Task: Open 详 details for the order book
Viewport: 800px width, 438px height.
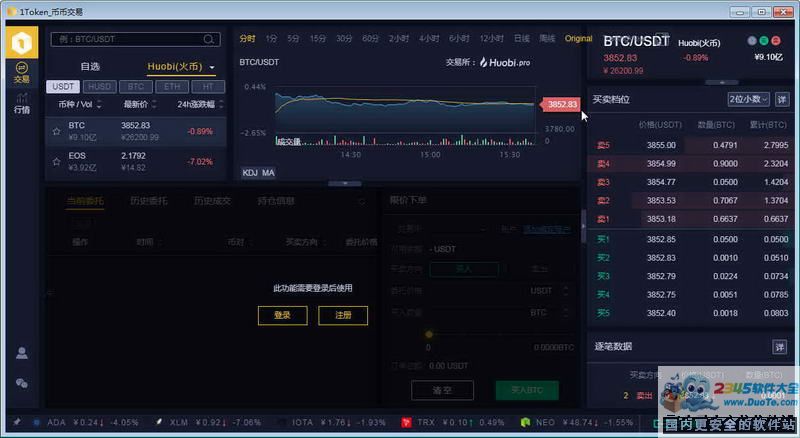Action: point(781,99)
